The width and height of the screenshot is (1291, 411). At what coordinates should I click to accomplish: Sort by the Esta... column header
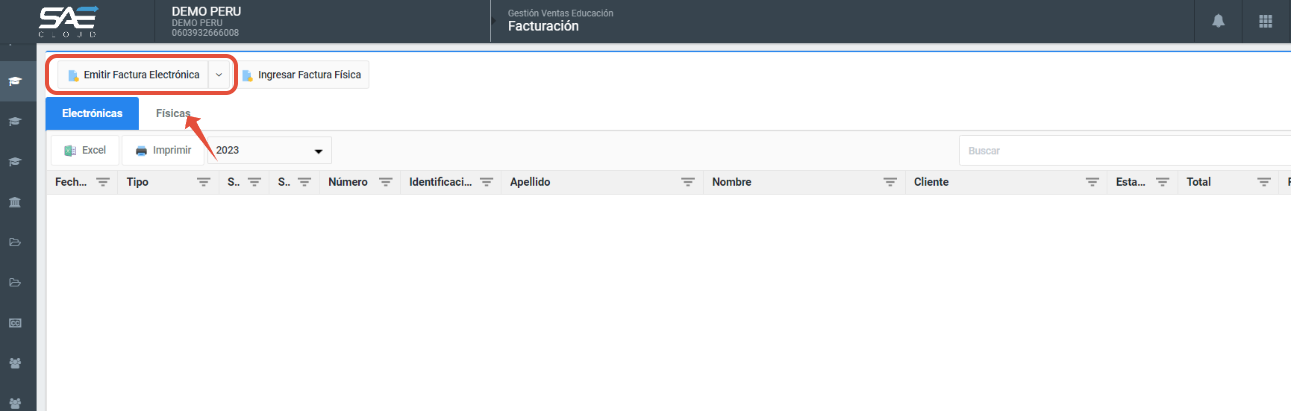(x=1131, y=182)
